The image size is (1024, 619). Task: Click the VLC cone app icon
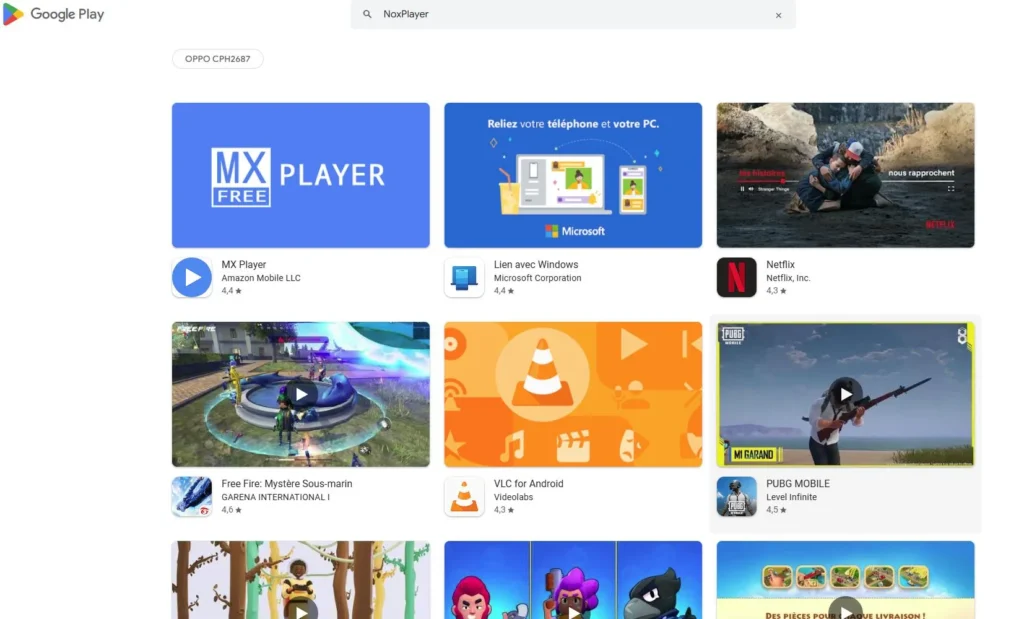(x=464, y=497)
